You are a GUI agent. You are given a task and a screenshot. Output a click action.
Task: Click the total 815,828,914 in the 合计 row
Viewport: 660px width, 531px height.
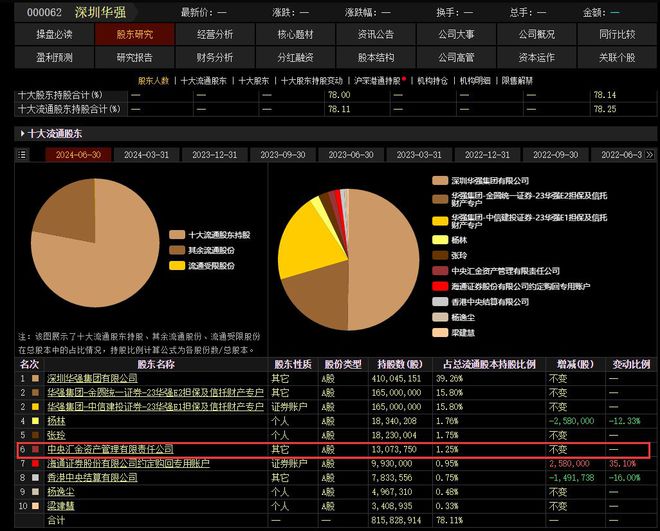[x=396, y=520]
